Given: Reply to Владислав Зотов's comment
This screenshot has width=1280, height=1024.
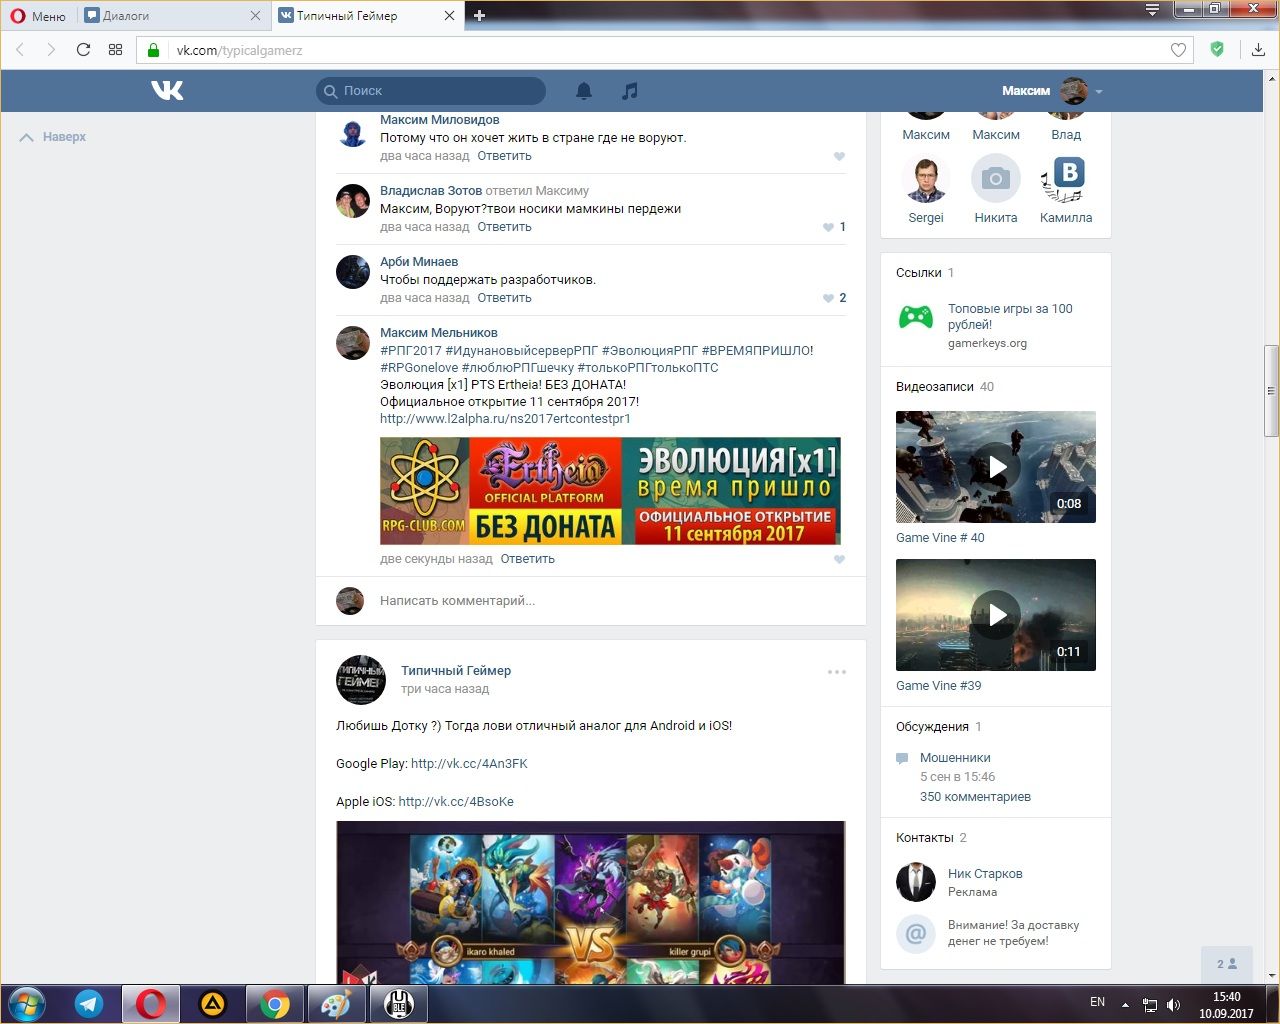Looking at the screenshot, I should tap(504, 227).
